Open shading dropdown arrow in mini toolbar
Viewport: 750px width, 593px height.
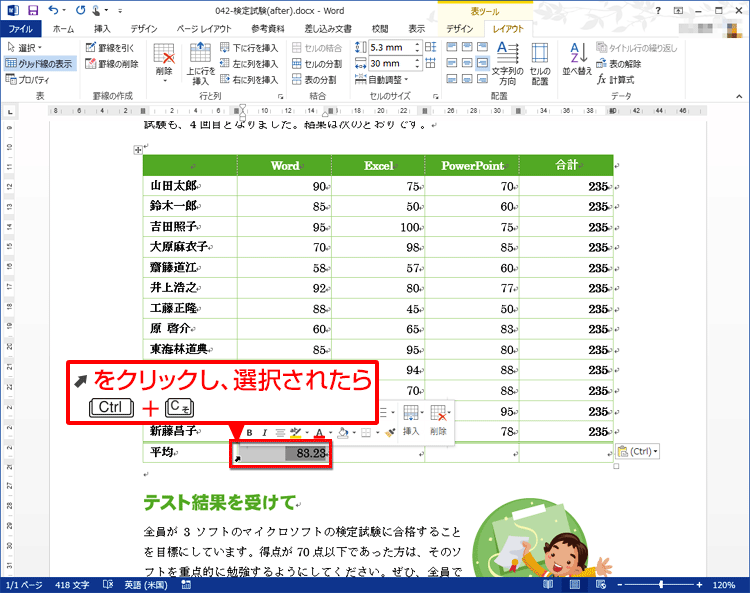[354, 433]
